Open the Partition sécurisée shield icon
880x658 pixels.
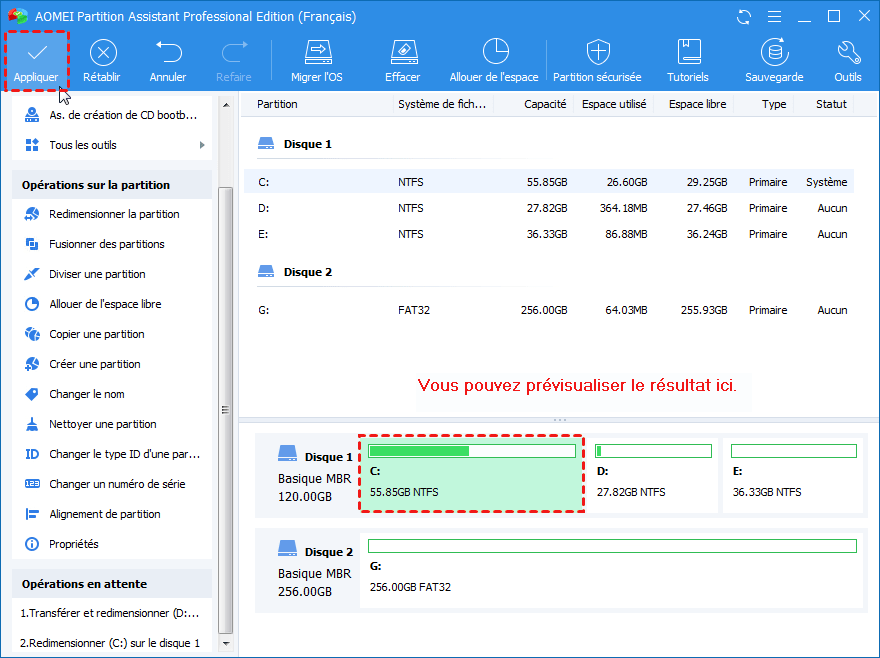(598, 52)
